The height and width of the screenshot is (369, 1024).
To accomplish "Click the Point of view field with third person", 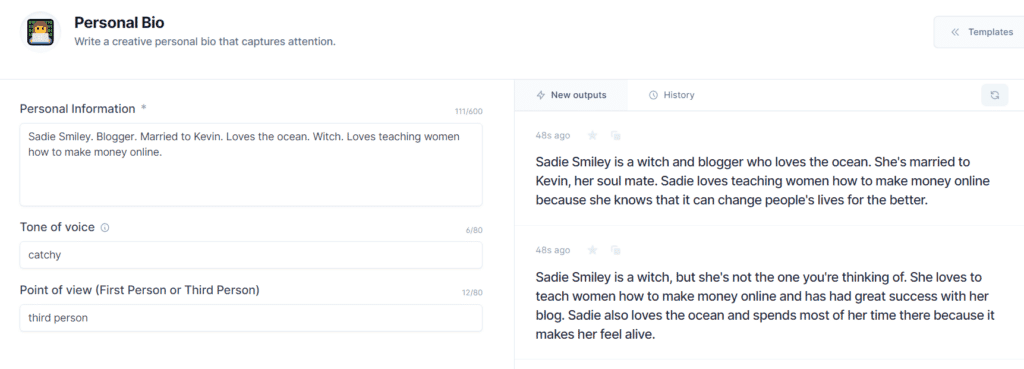I will pyautogui.click(x=251, y=318).
